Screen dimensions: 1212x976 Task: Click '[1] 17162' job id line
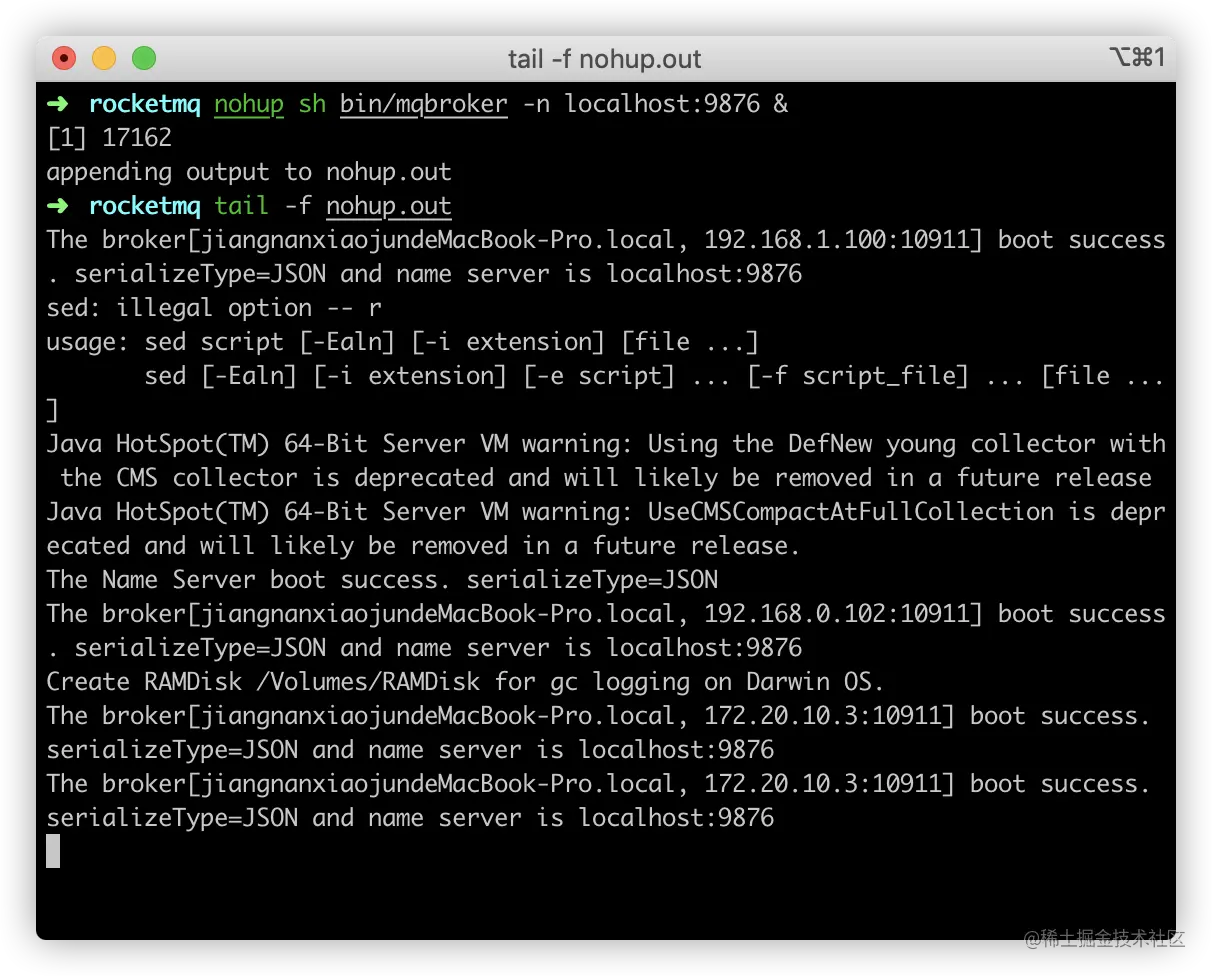coord(109,138)
